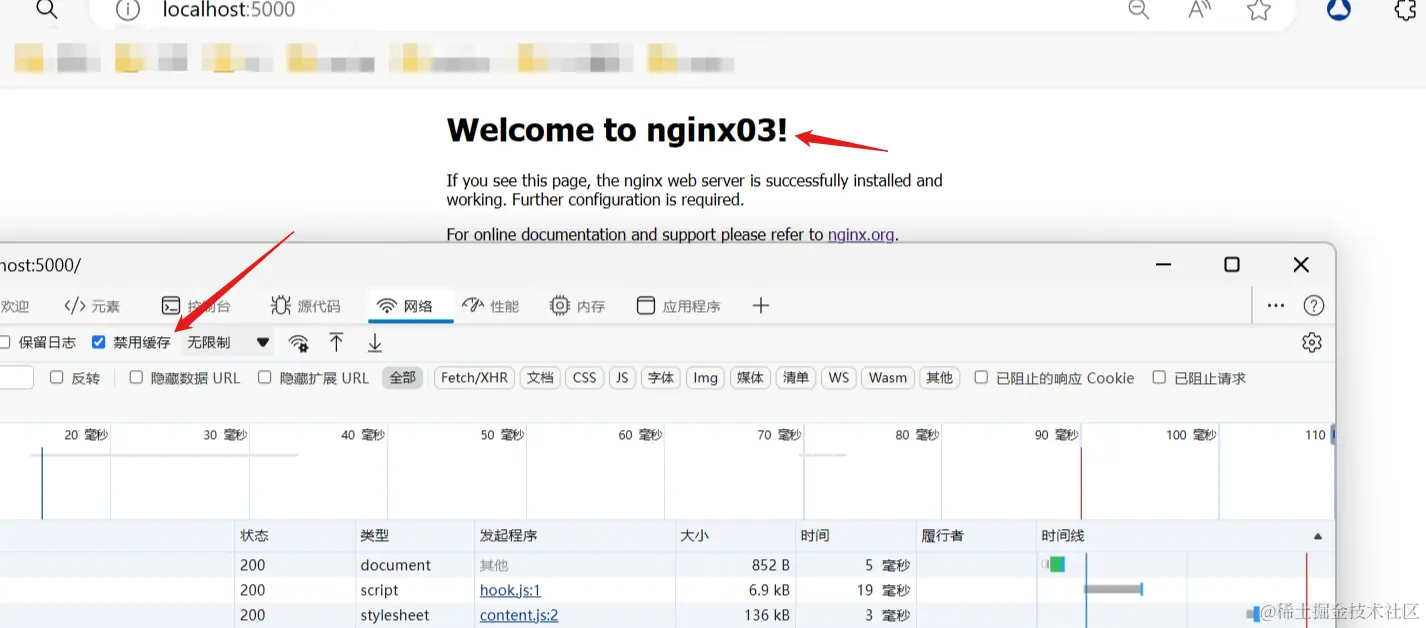Image resolution: width=1426 pixels, height=628 pixels.
Task: Click the localhost:5000 address bar
Action: 229,10
